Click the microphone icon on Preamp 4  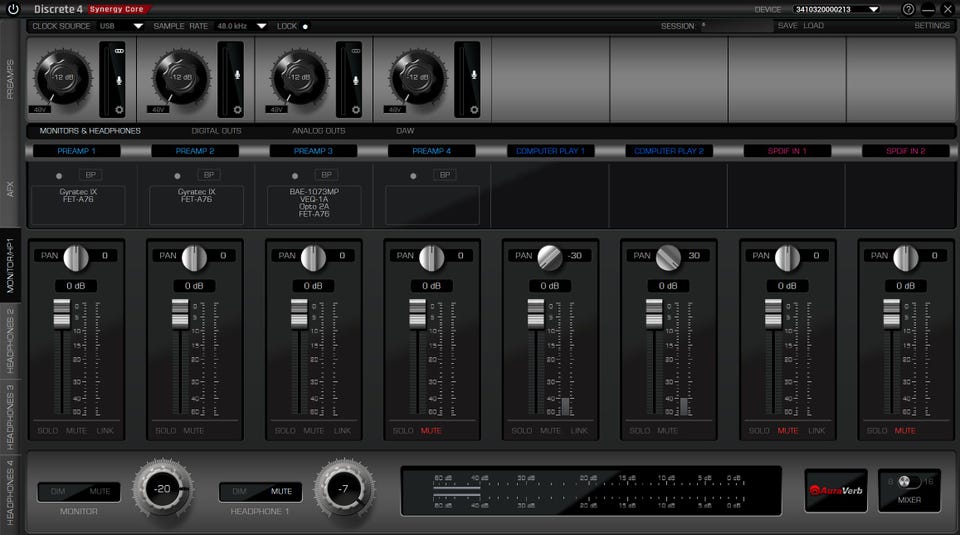click(473, 75)
